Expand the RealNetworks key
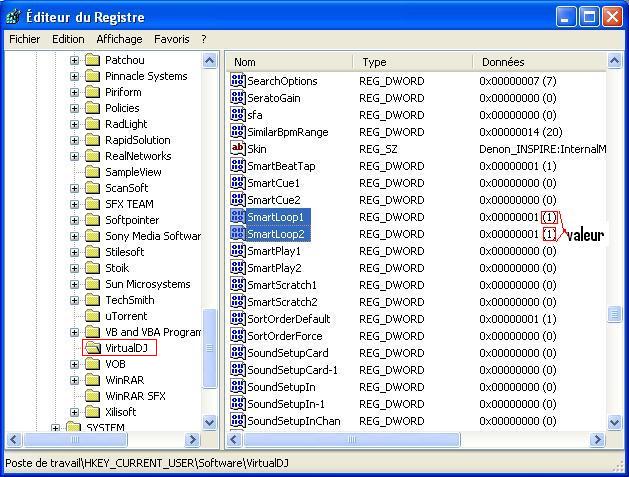 (x=74, y=156)
